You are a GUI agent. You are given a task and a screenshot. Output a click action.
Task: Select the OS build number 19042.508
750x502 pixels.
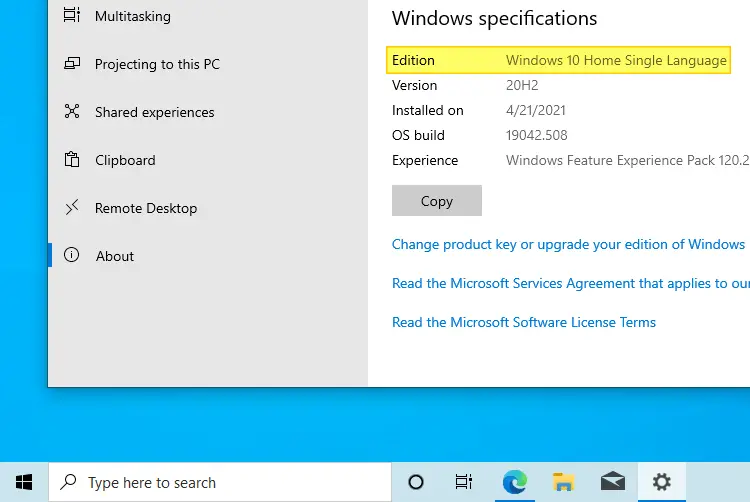537,135
